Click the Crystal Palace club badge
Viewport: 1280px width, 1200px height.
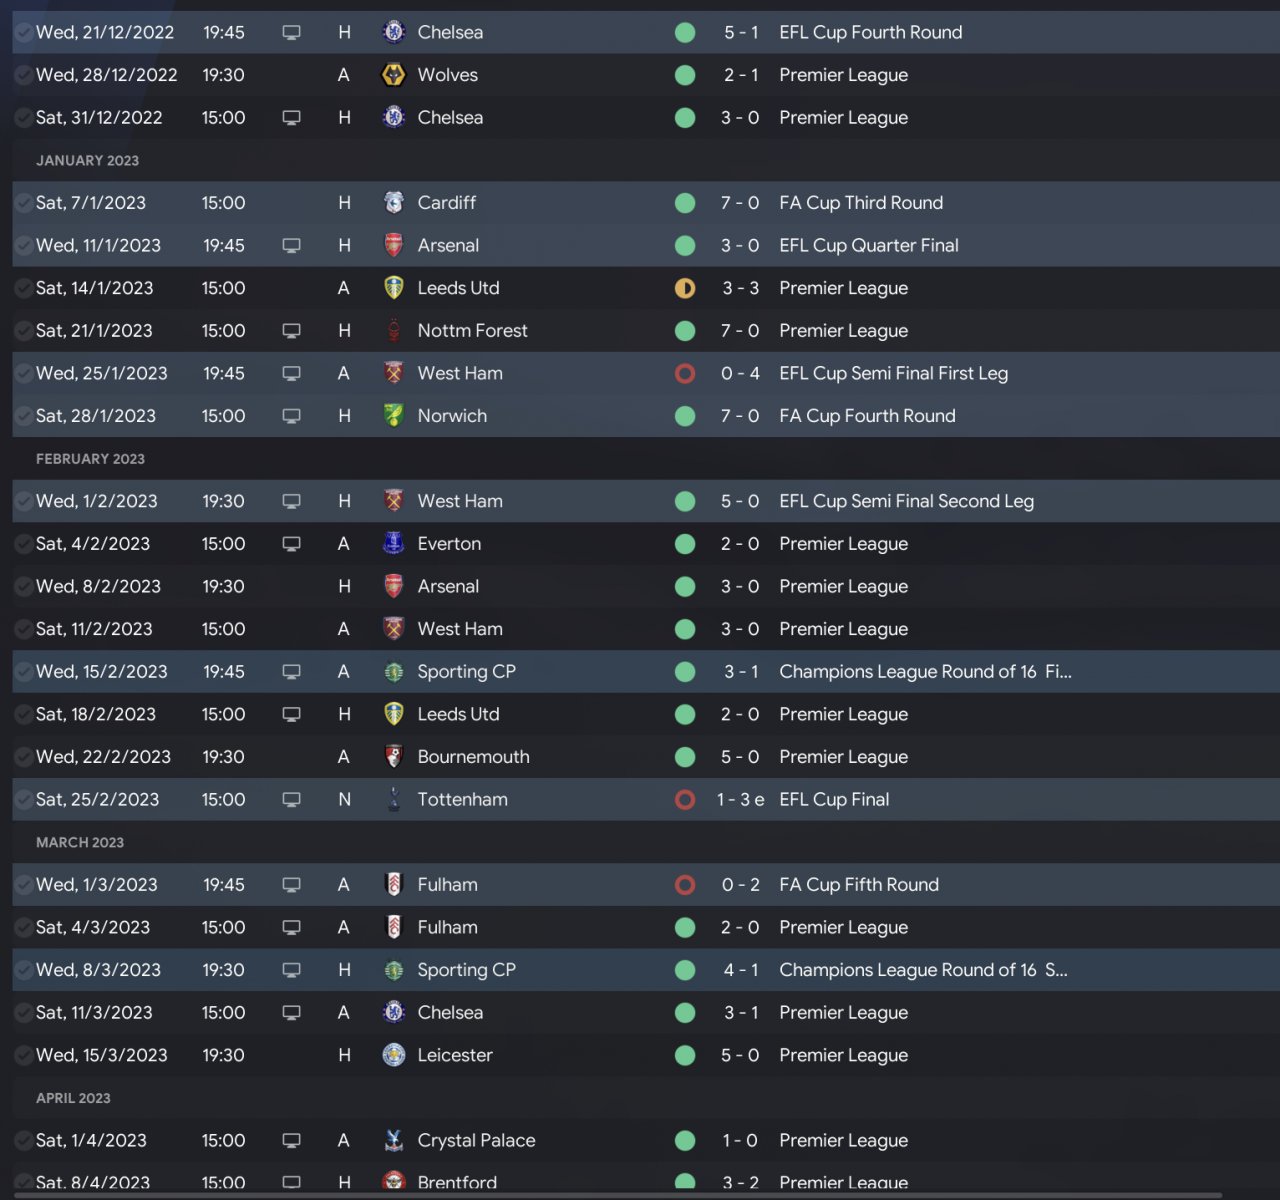pos(394,1140)
